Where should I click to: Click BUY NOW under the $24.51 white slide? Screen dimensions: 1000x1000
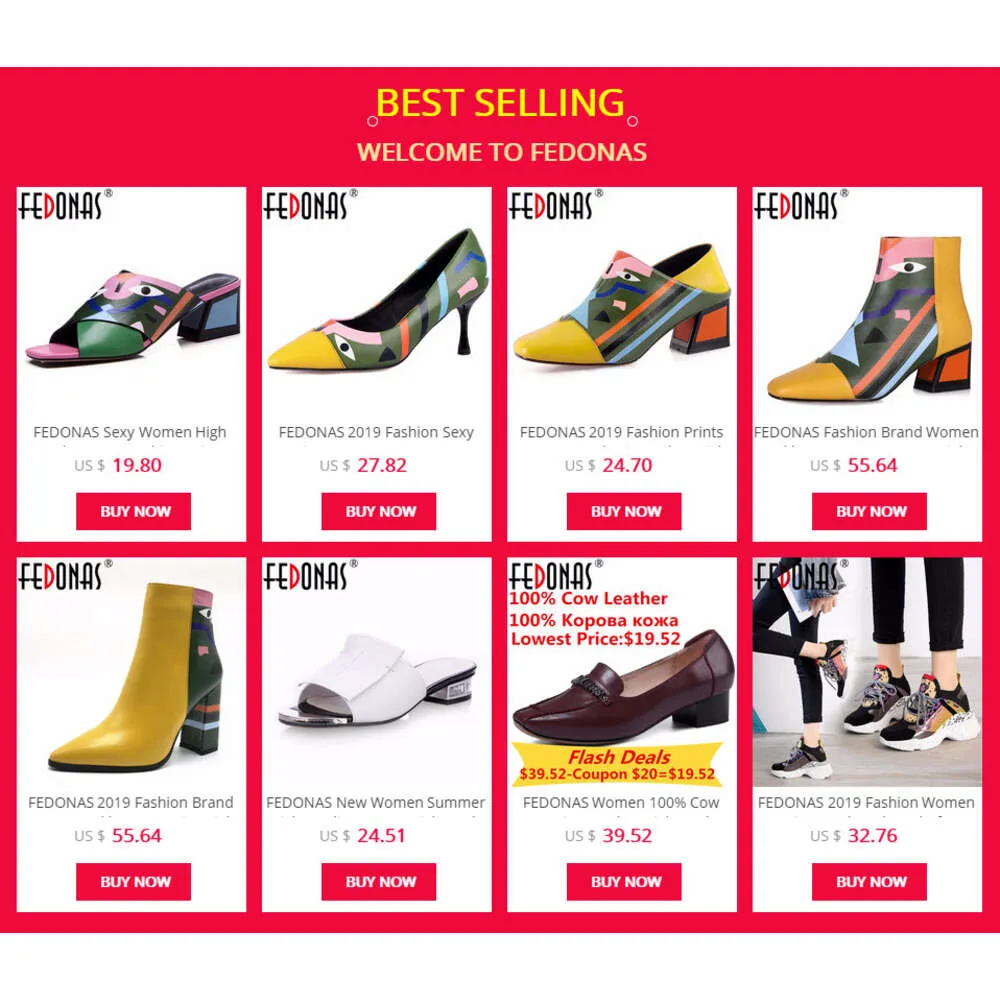click(379, 881)
